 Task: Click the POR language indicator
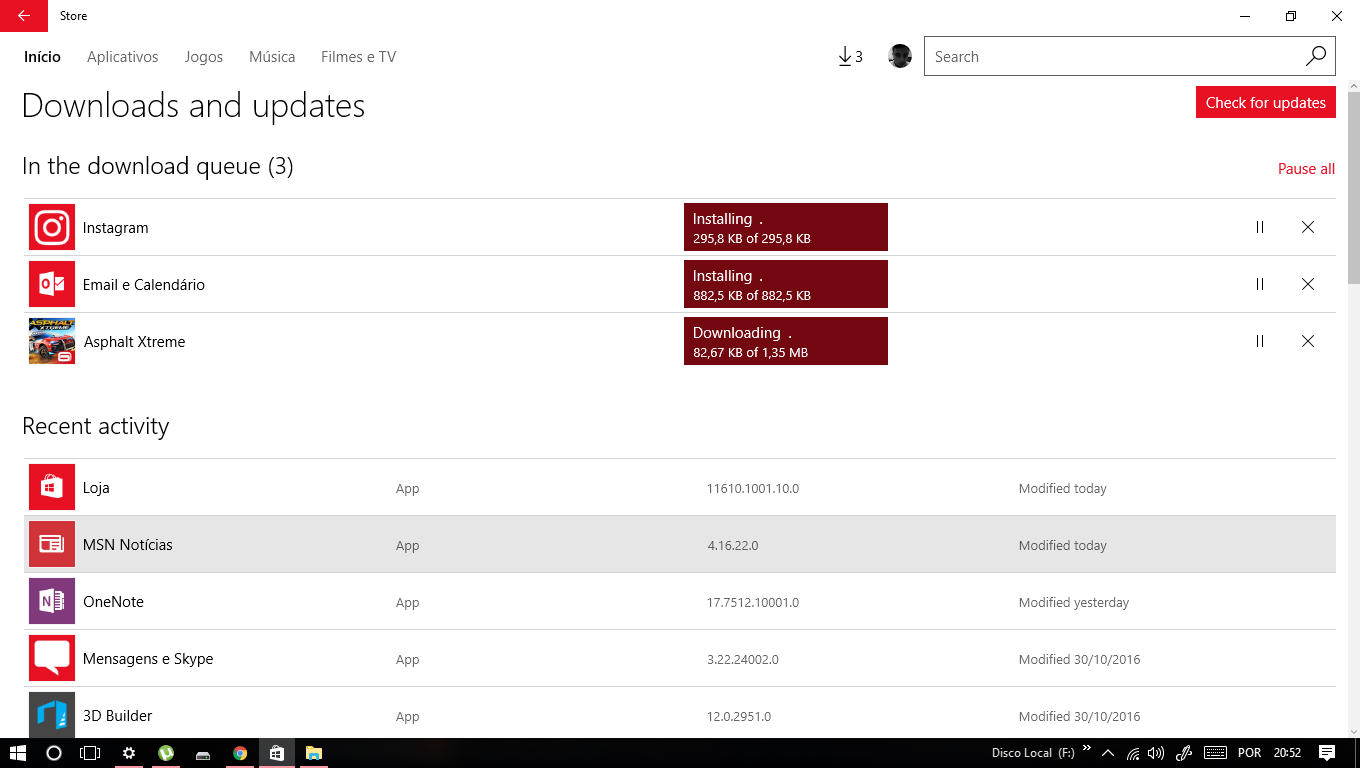click(x=1249, y=753)
